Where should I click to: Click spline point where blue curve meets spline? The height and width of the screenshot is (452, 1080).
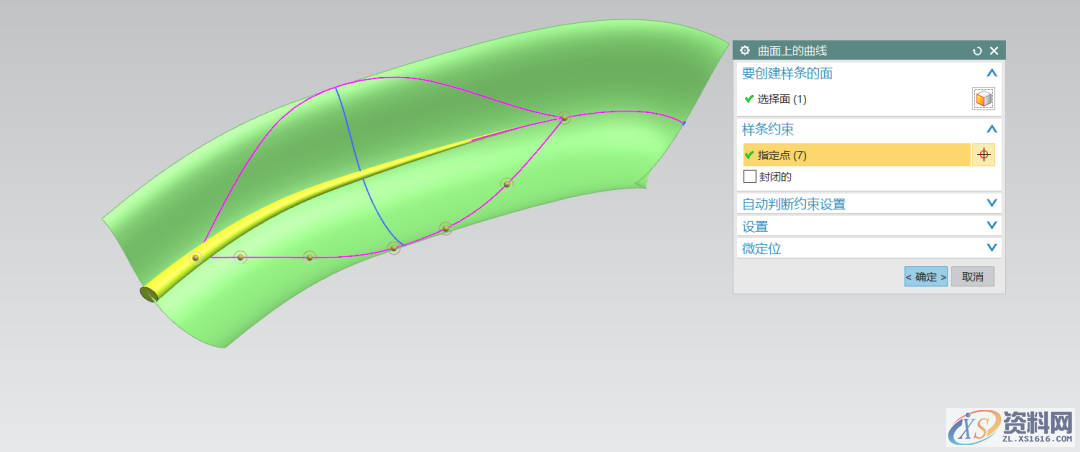(x=395, y=247)
